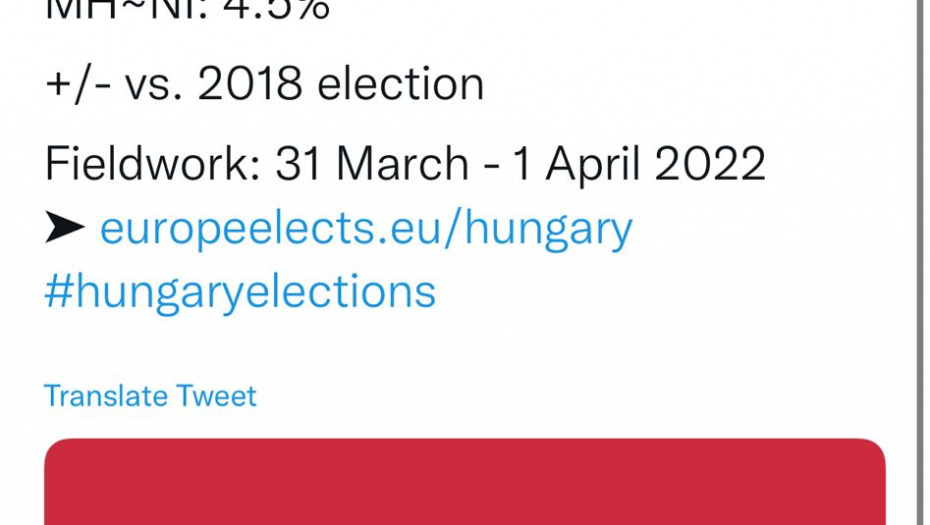The image size is (930, 525).
Task: Click the "#" symbol of the hashtag
Action: [x=57, y=292]
